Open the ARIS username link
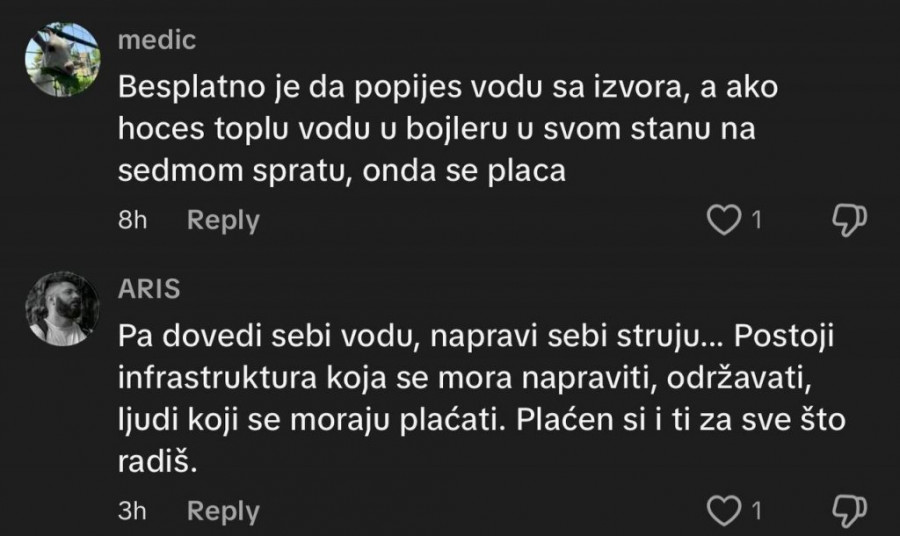The image size is (900, 536). point(149,290)
